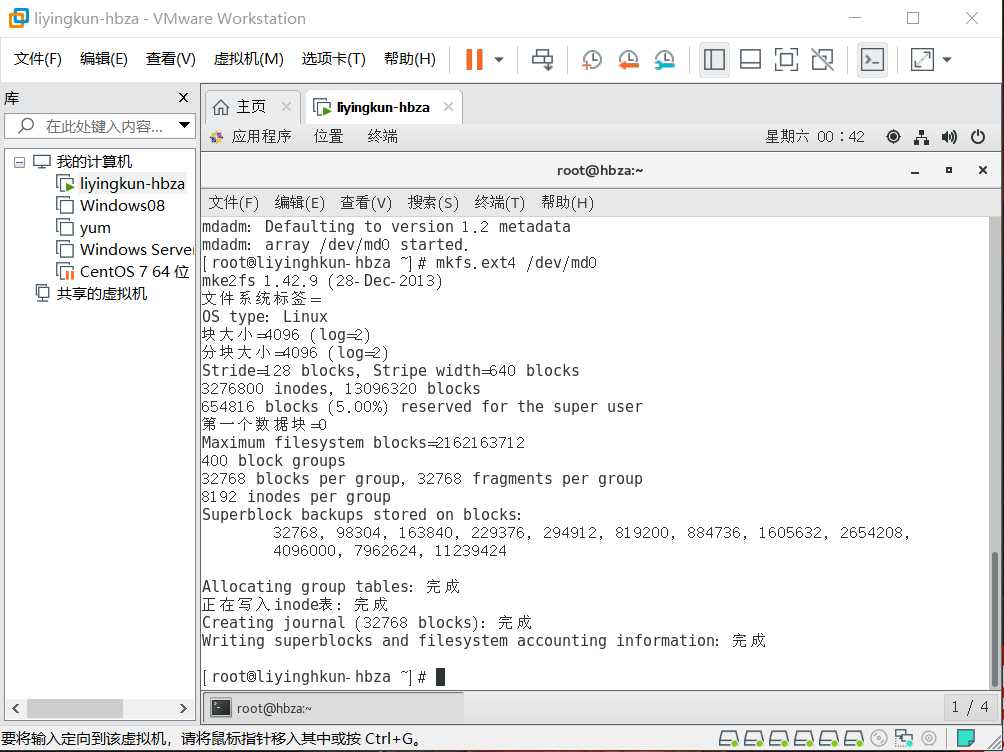Click the wired network status icon
This screenshot has height=752, width=1004.
(x=921, y=136)
